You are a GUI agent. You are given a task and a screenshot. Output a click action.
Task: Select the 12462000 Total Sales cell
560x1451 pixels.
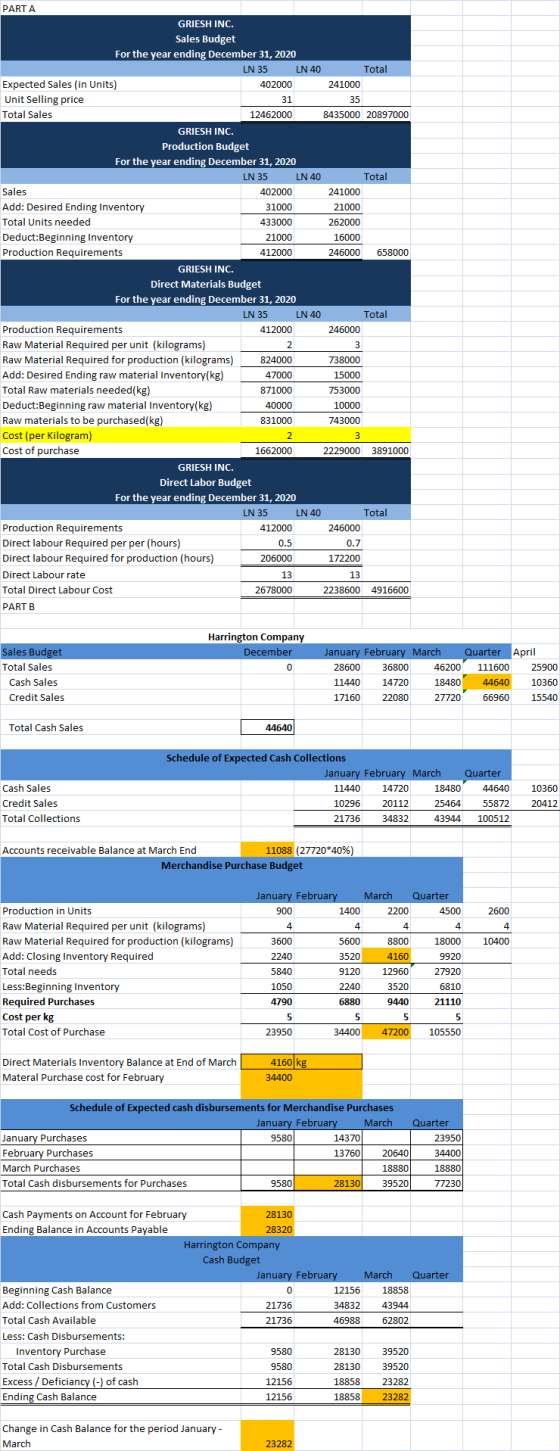point(270,114)
